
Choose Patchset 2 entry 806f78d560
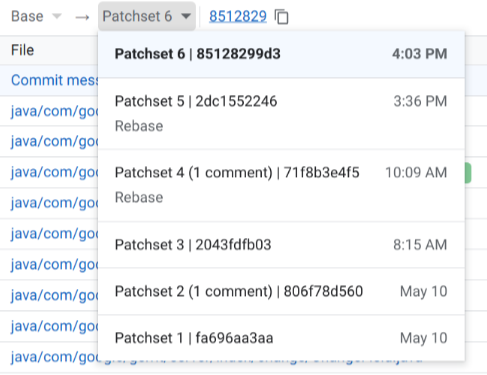[x=281, y=291]
